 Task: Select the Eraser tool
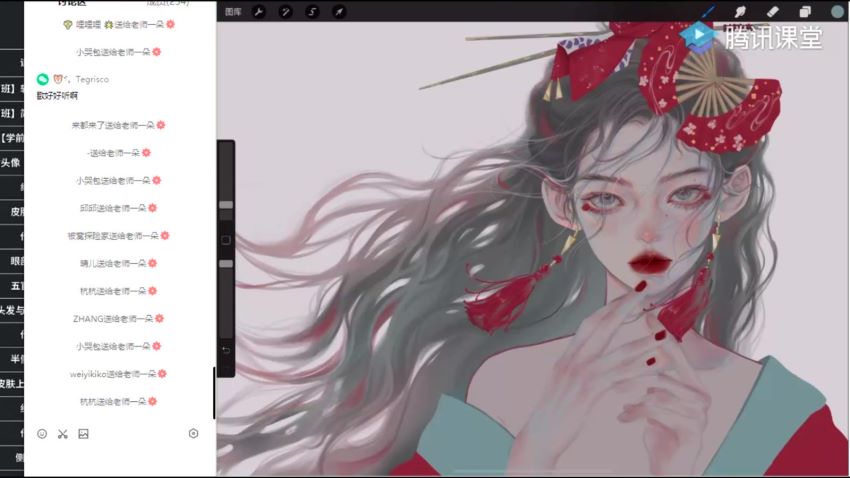click(772, 11)
